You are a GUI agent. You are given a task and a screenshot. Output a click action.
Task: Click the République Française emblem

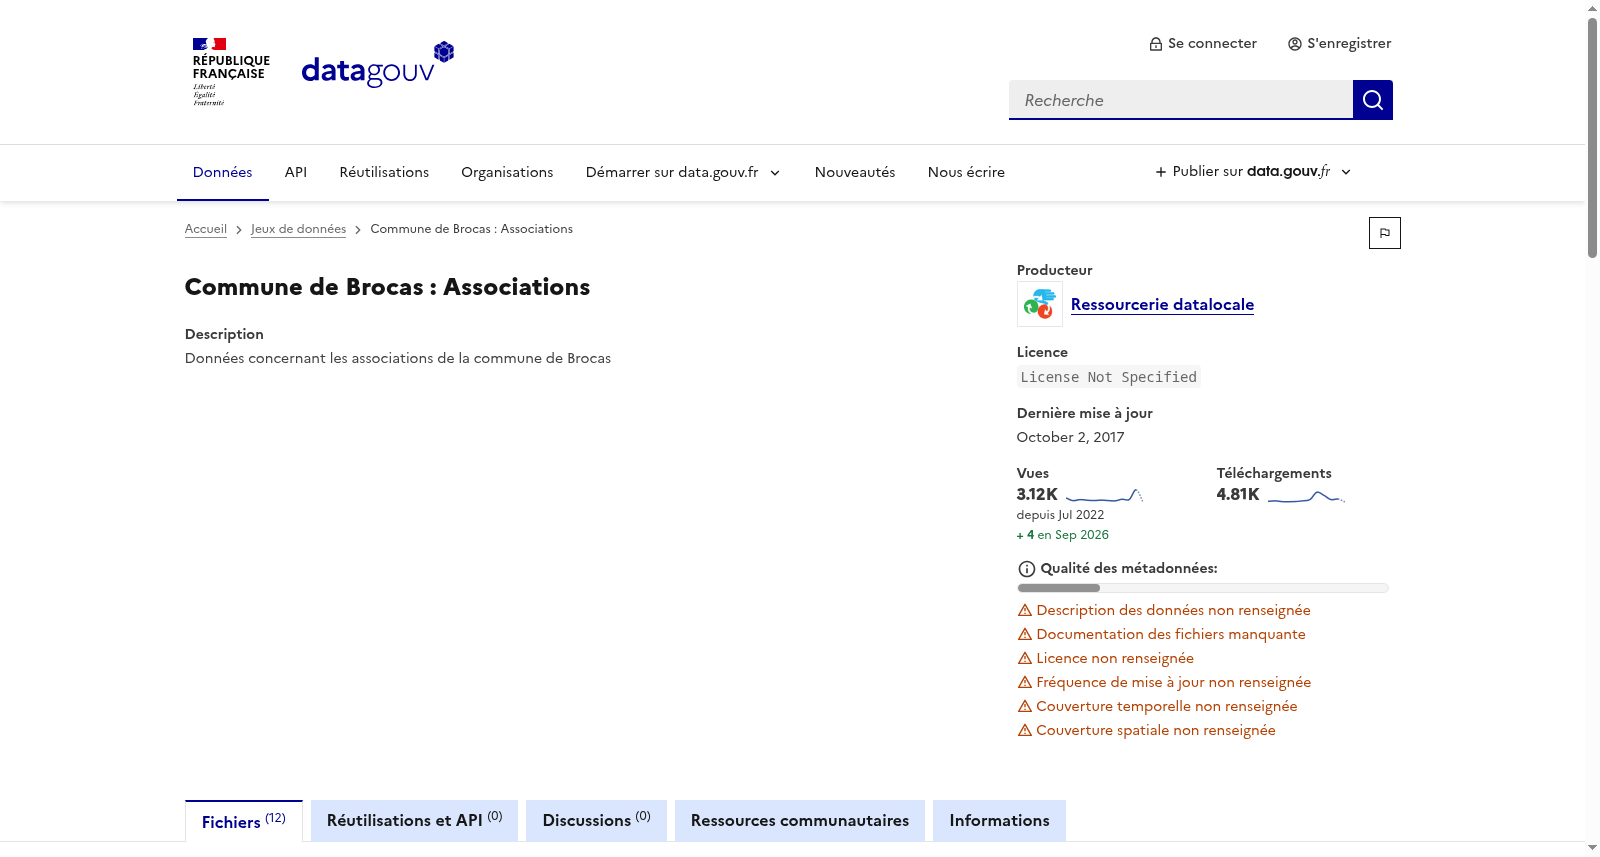tap(231, 72)
